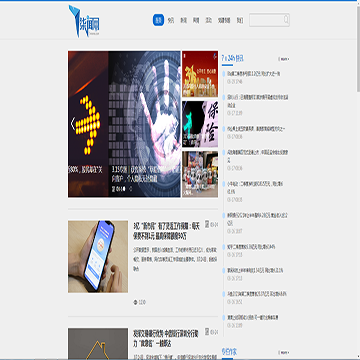360x360 pixels.
Task: Open the calligraphy 保险 thumbnail
Action: coord(200,124)
